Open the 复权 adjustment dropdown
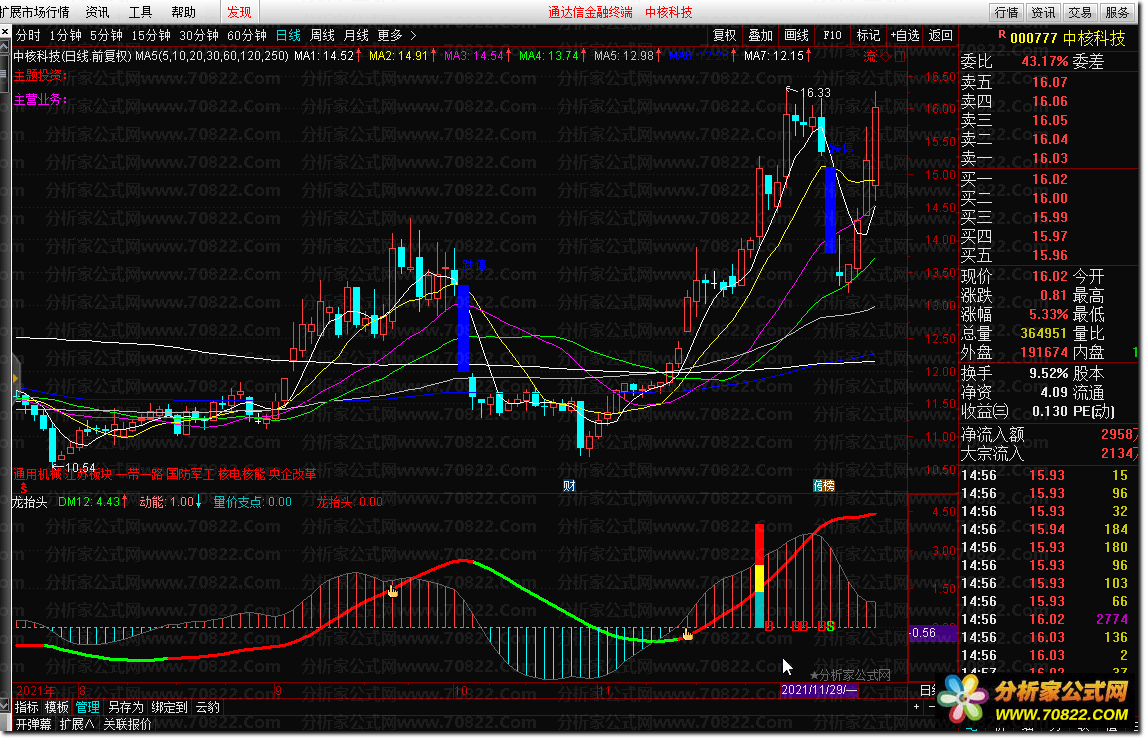Image resolution: width=1147 pixels, height=739 pixels. point(724,35)
